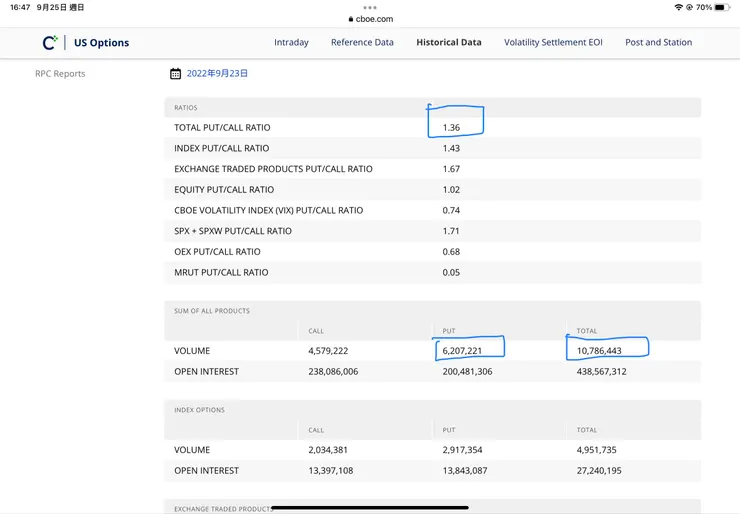
Task: Select the Historical Data tab
Action: pyautogui.click(x=449, y=43)
